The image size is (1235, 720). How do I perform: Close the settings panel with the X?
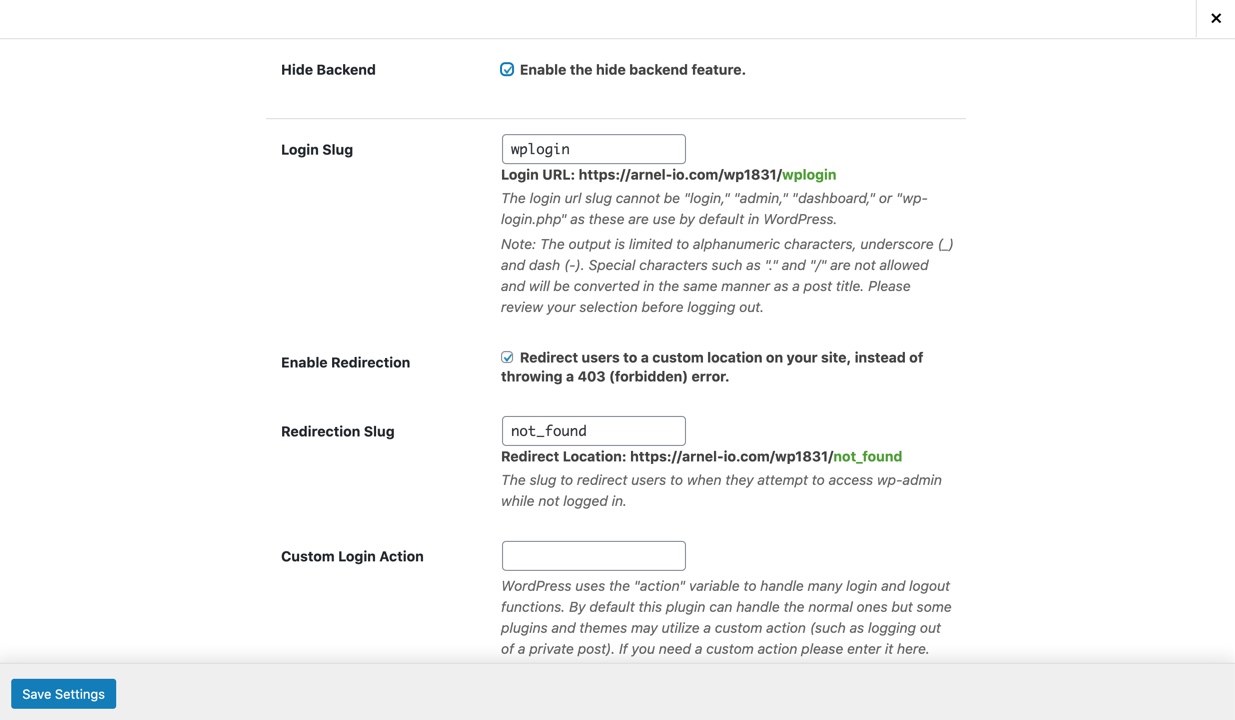[x=1215, y=18]
